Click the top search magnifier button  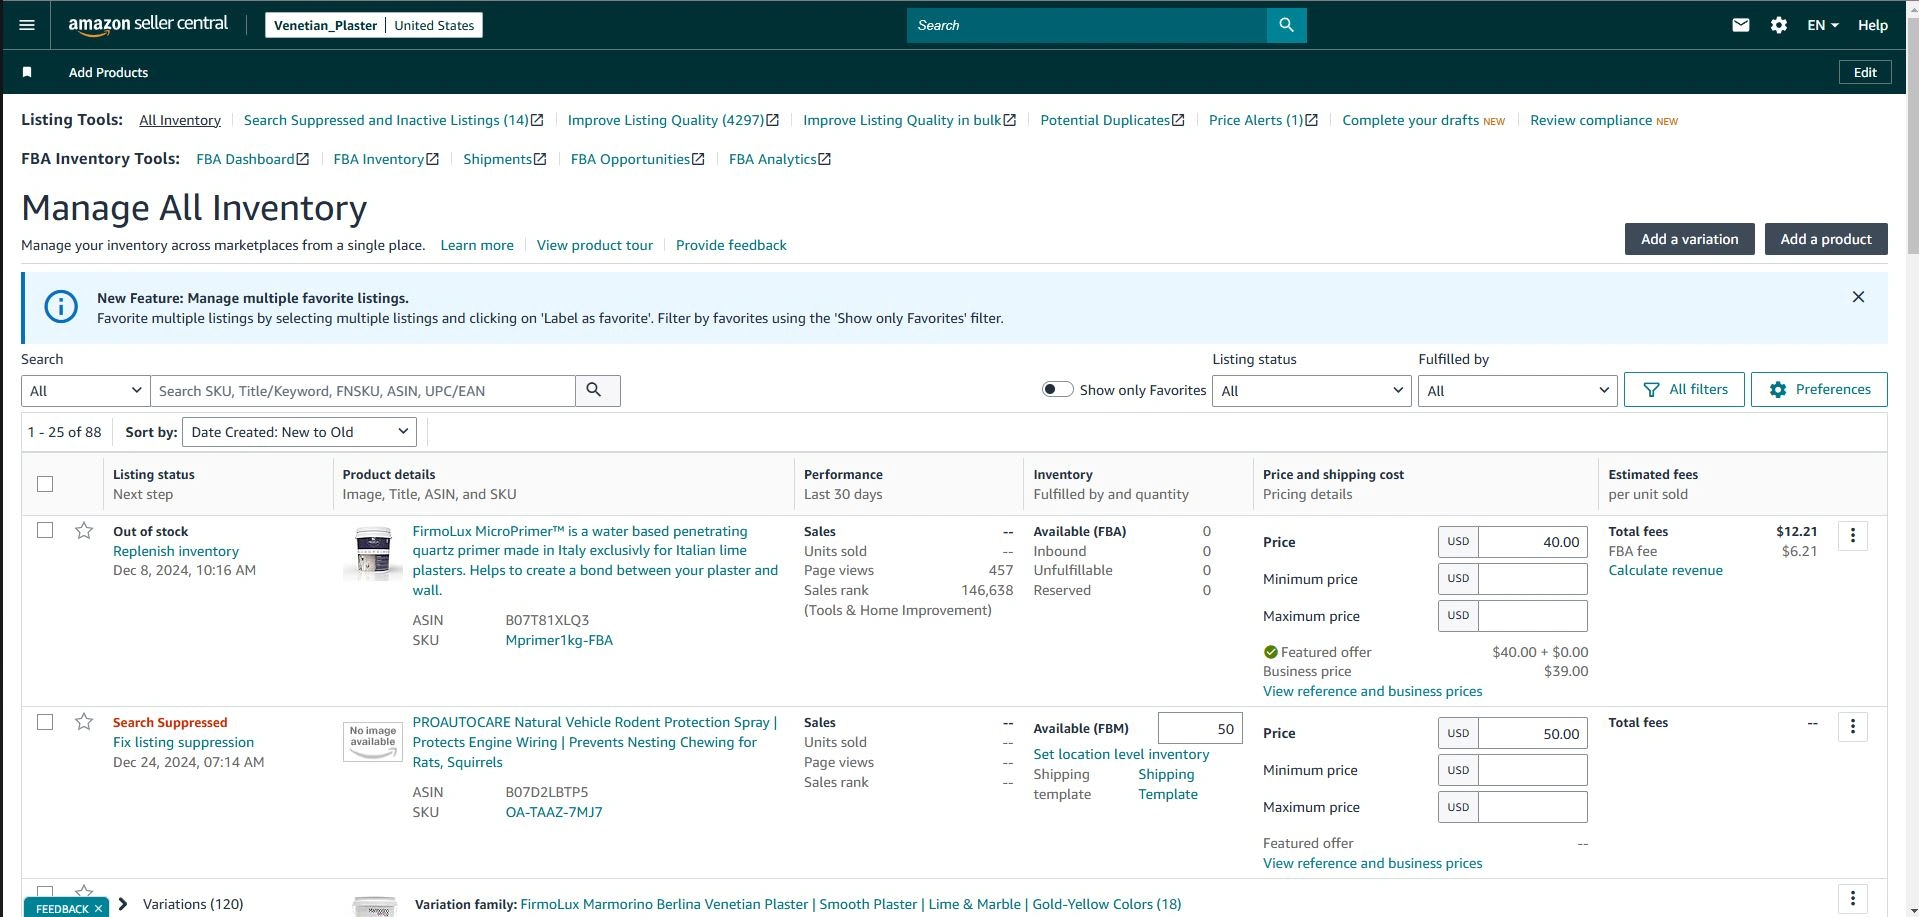click(x=1286, y=25)
